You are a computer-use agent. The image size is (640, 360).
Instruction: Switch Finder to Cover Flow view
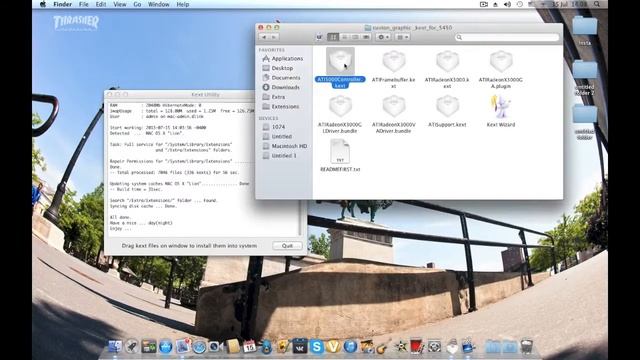tap(366, 37)
